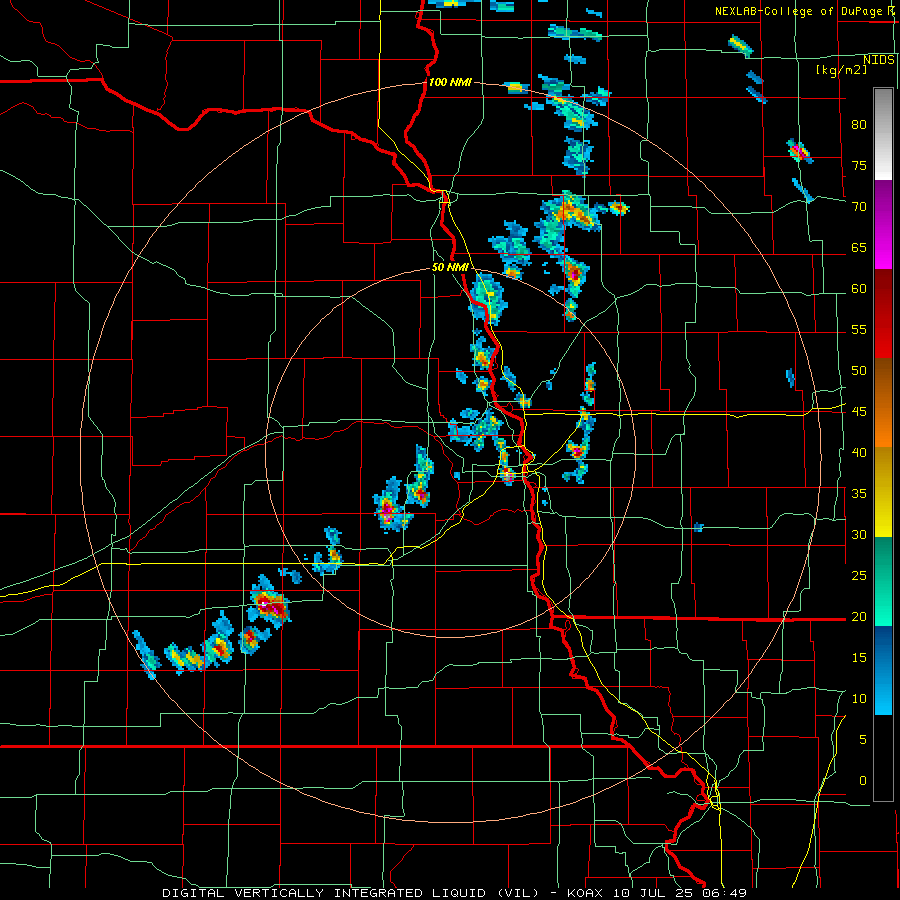Screen dimensions: 900x900
Task: Select the 50 value on the VIL scale
Action: click(x=859, y=371)
